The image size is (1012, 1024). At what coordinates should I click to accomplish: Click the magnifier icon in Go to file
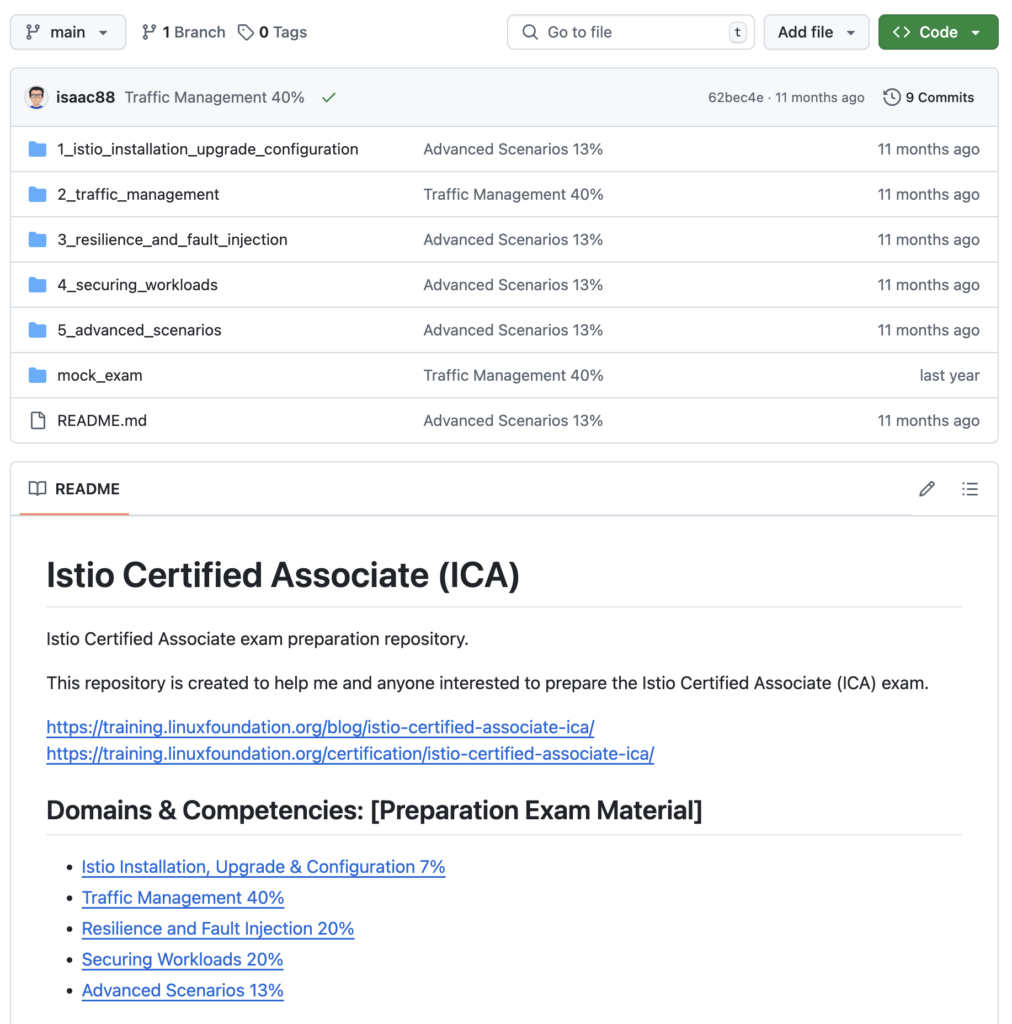coord(530,32)
